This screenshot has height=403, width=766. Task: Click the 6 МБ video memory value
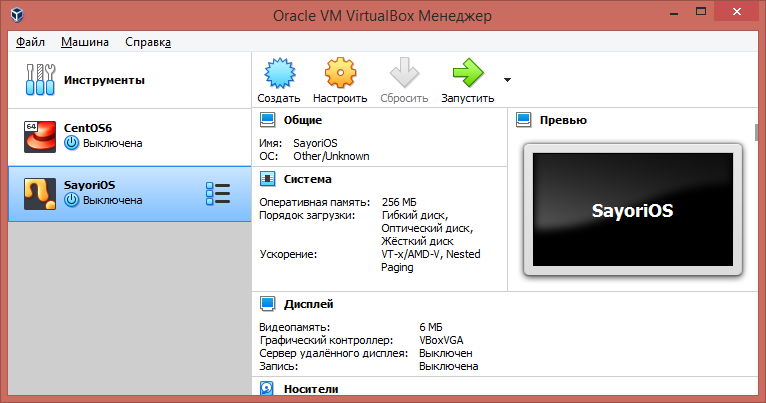coord(431,327)
